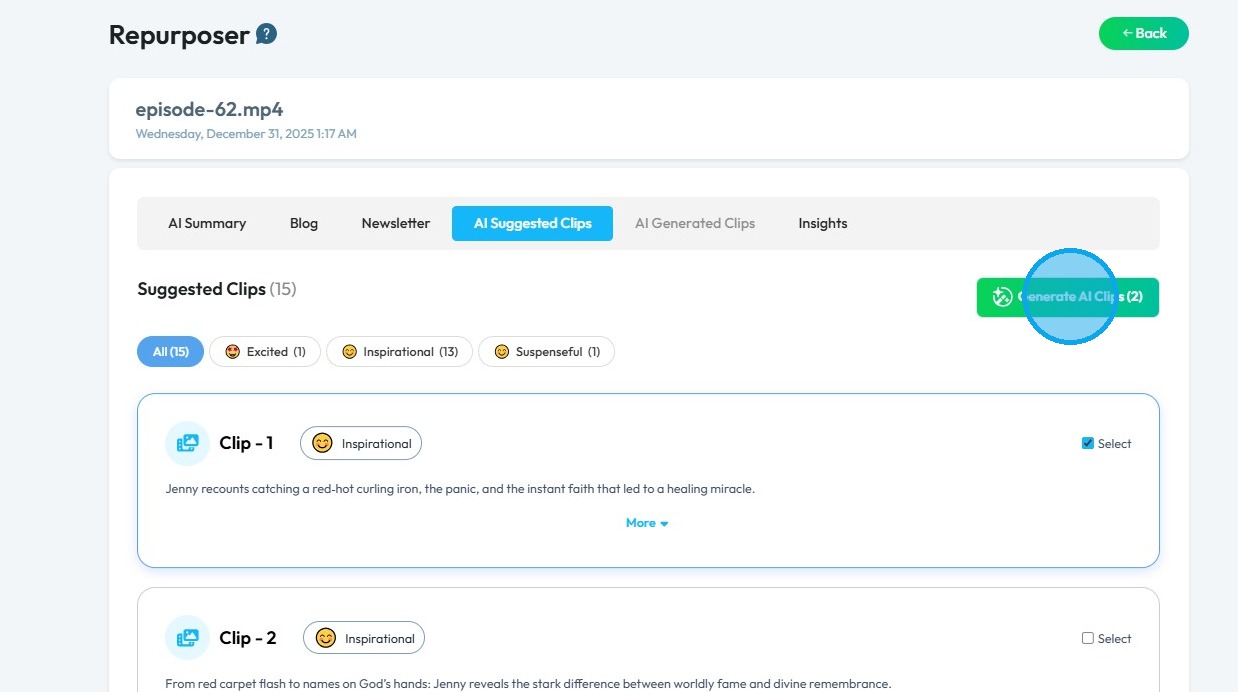
Task: Click the help icon beside Repurposer
Action: click(x=266, y=35)
